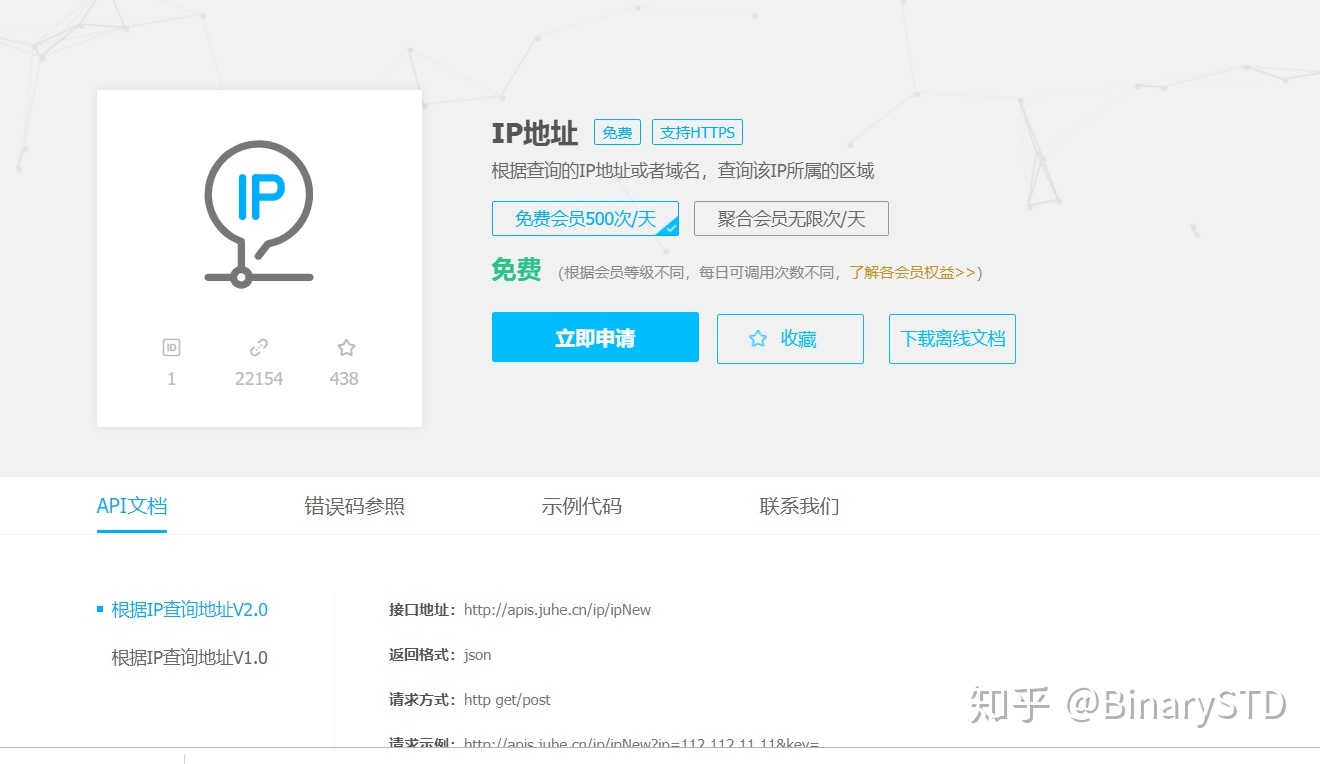Click the star icon above 438
The width and height of the screenshot is (1320, 764).
344,347
